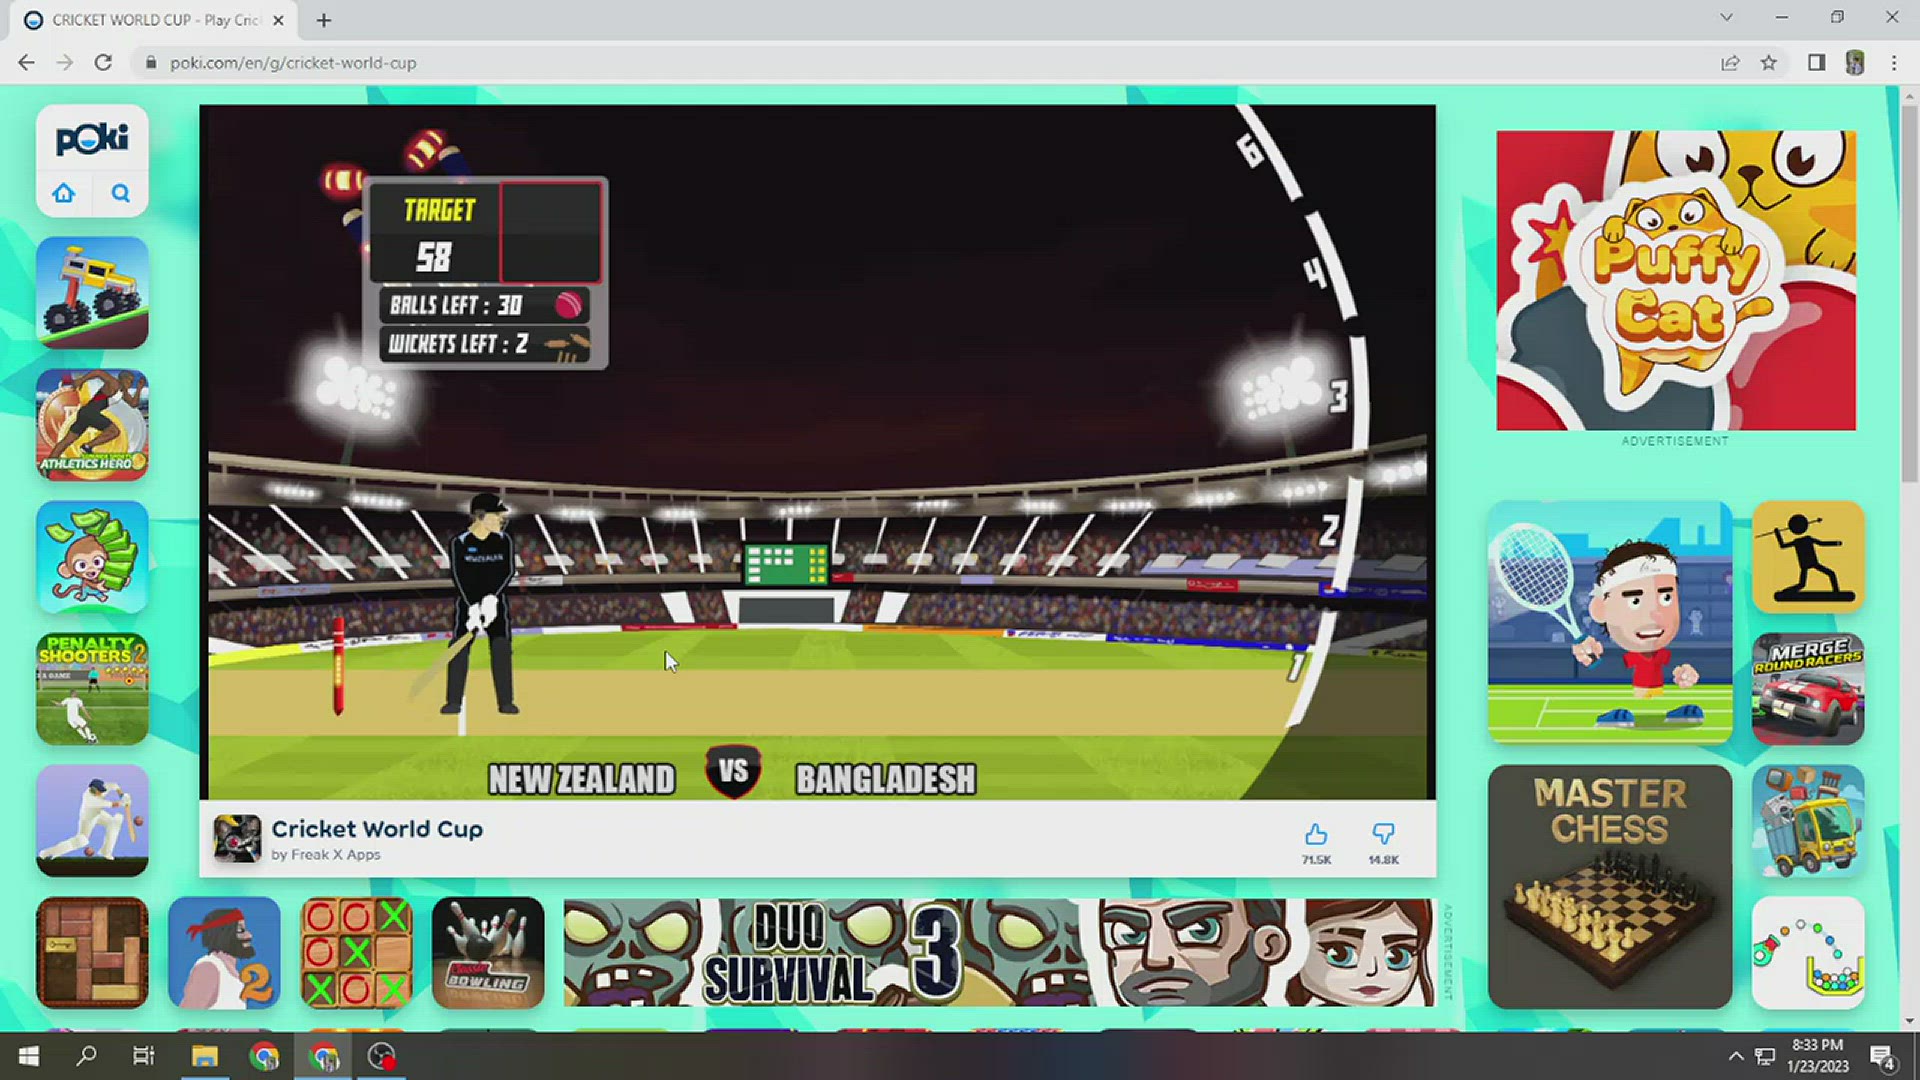Open Penalty Shooters 2 game
Image resolution: width=1920 pixels, height=1080 pixels.
point(92,689)
